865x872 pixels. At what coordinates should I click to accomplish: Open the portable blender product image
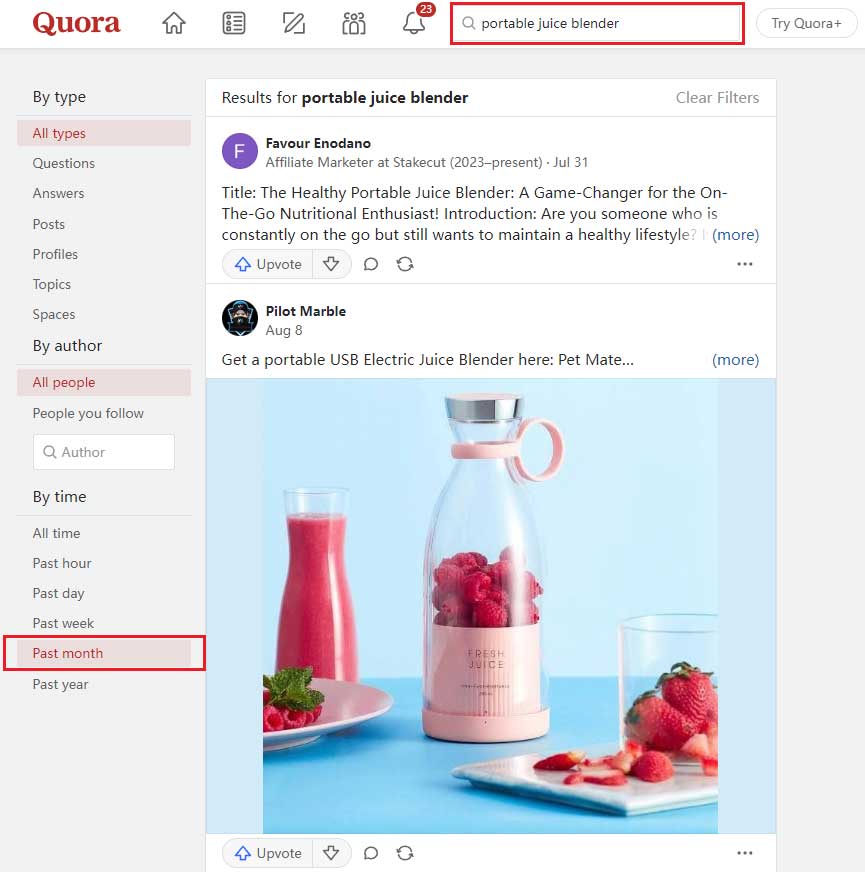coord(491,606)
